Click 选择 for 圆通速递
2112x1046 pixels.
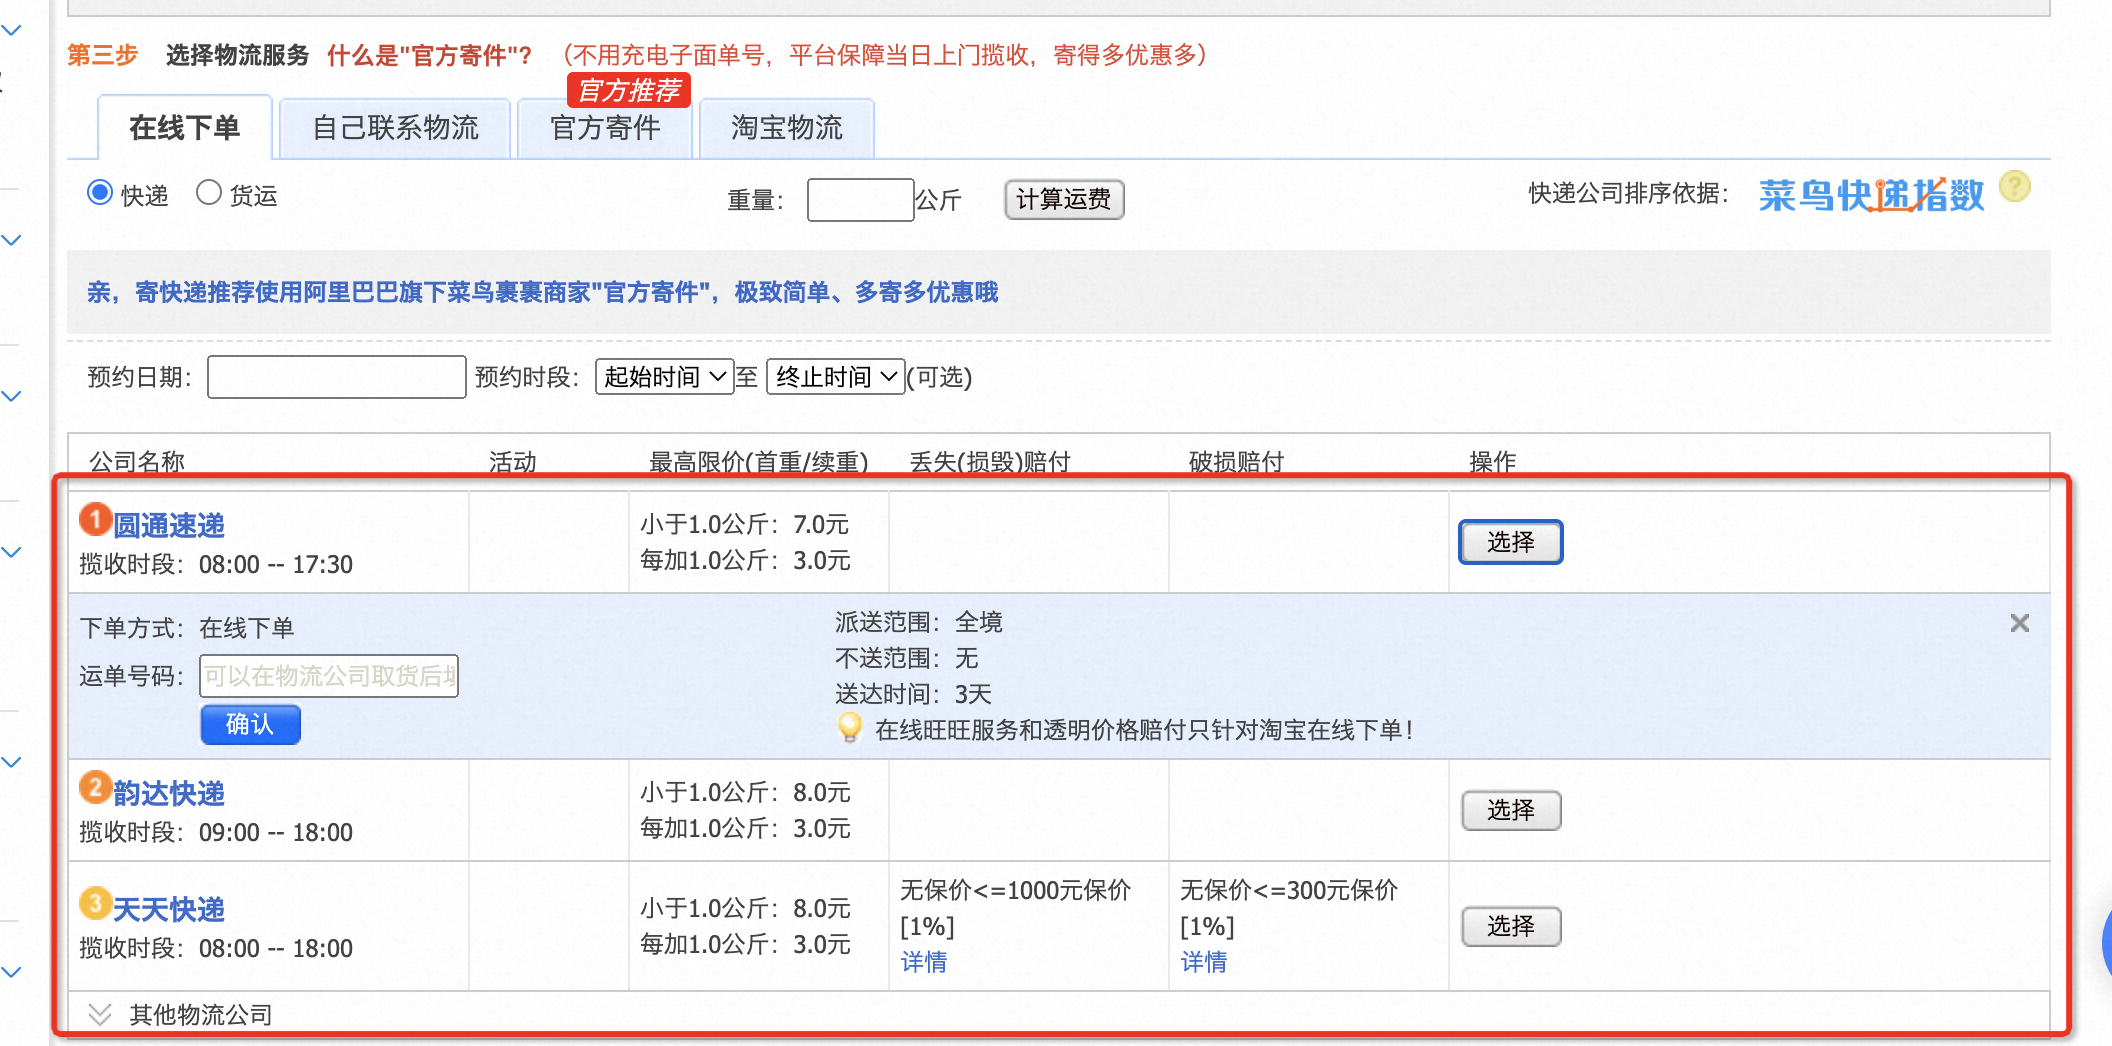pyautogui.click(x=1510, y=542)
